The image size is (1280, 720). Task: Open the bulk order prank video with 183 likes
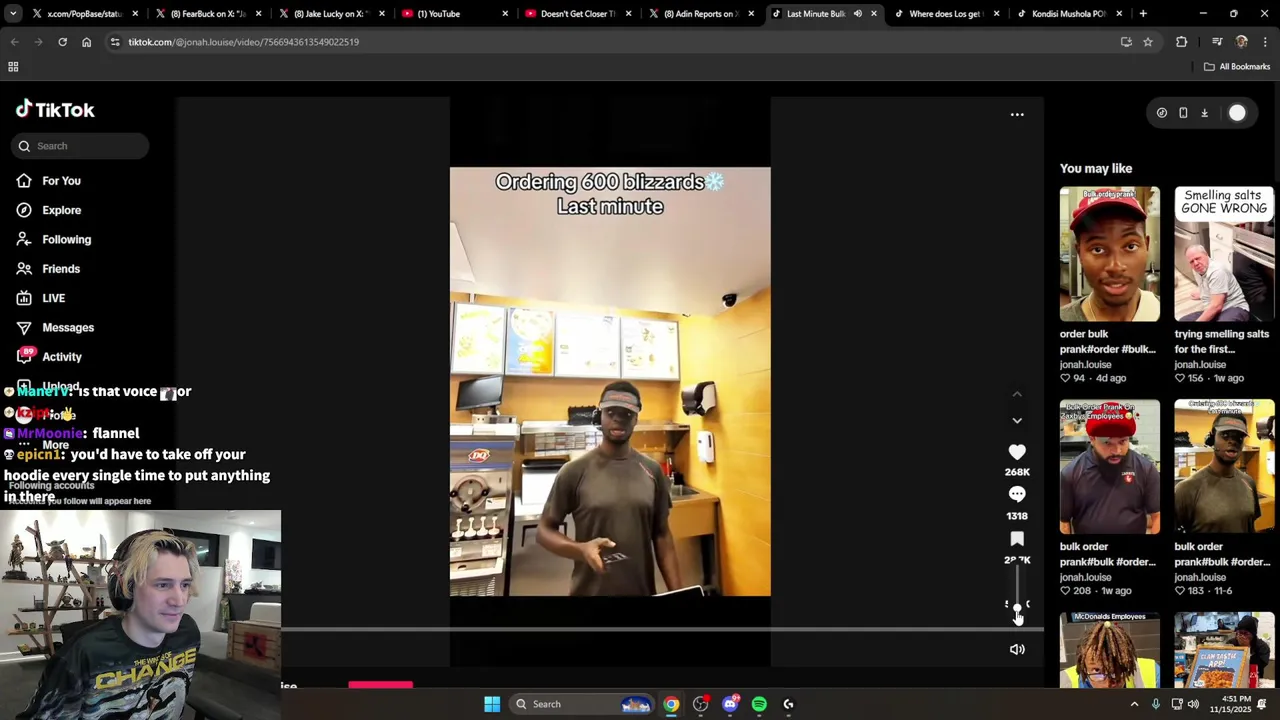click(x=1224, y=467)
